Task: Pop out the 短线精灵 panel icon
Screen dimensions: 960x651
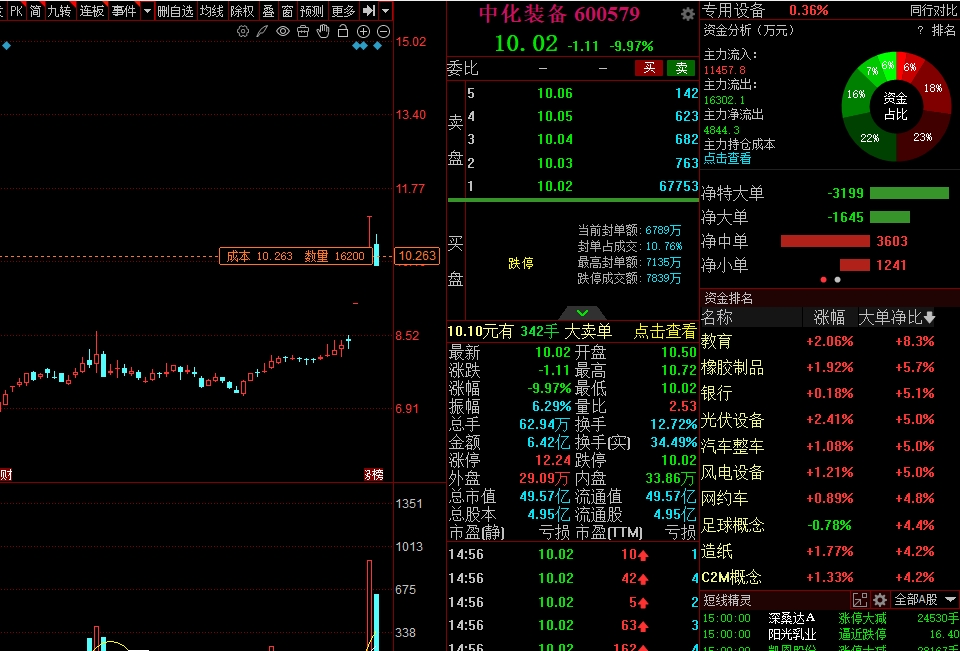Action: pos(860,600)
